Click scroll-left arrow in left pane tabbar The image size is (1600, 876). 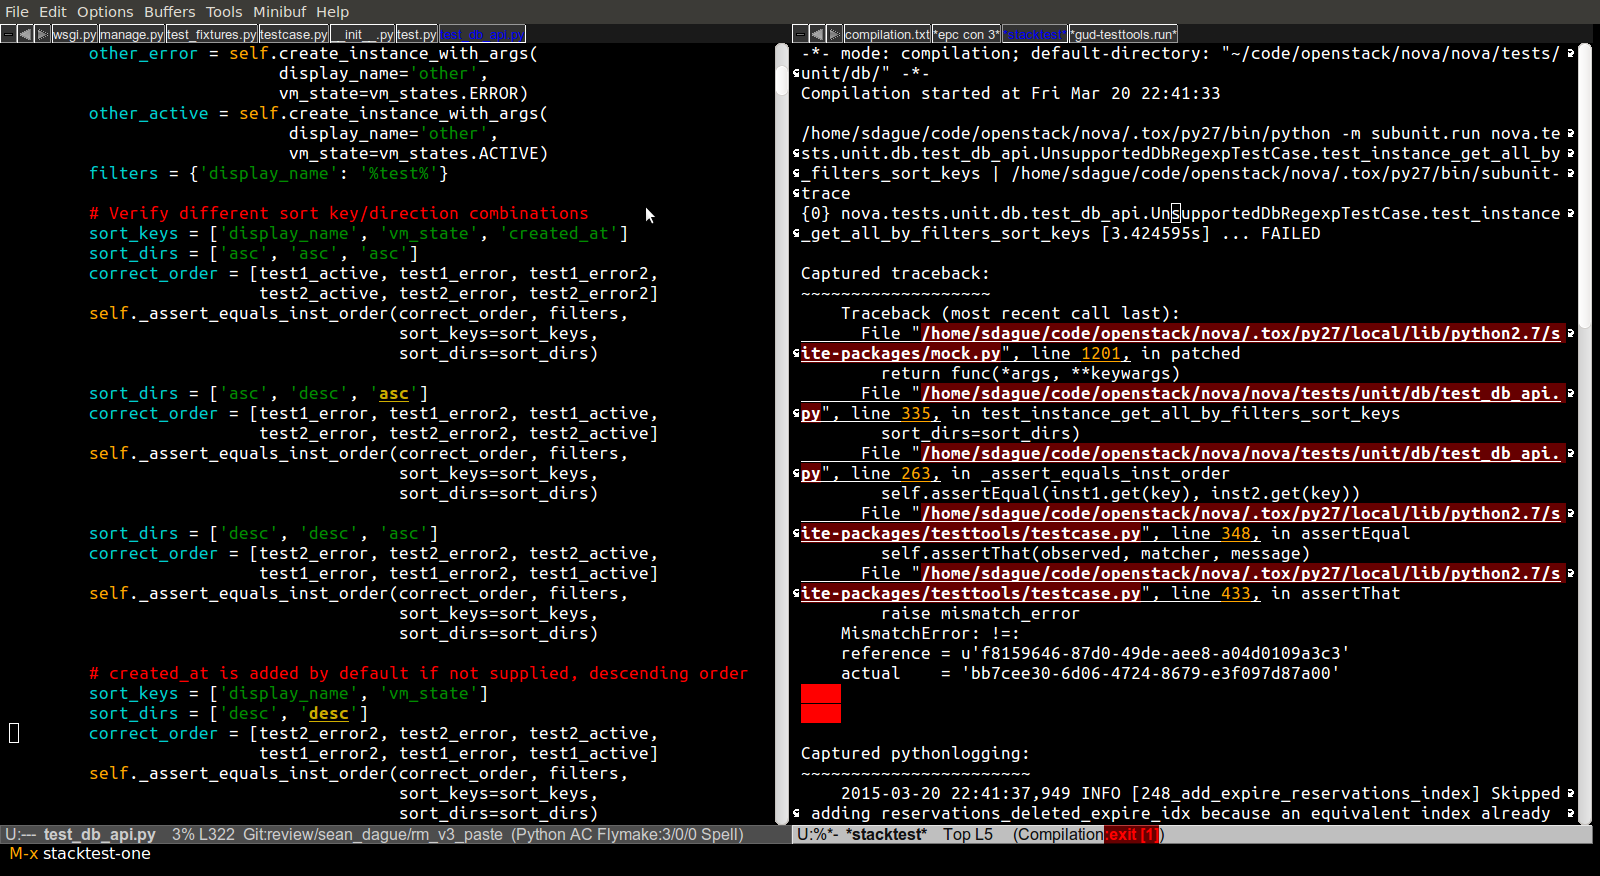coord(25,34)
